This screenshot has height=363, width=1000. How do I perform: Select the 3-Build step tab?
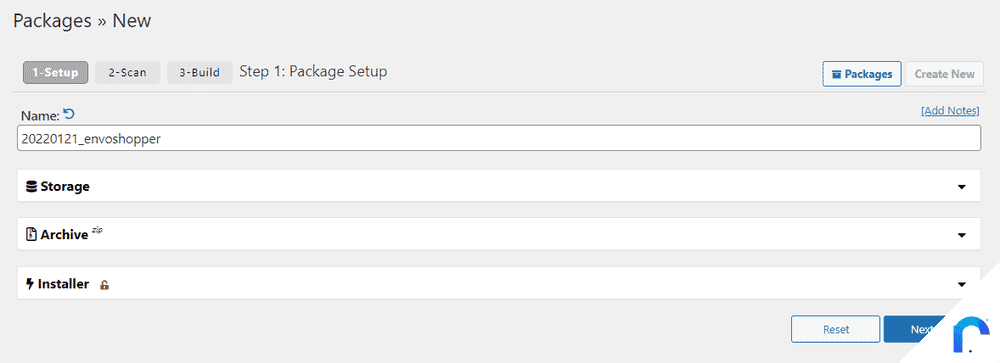200,73
